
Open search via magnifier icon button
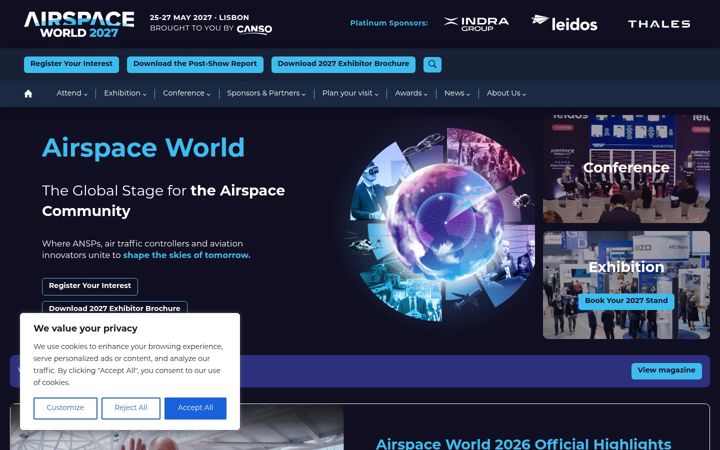coord(432,64)
